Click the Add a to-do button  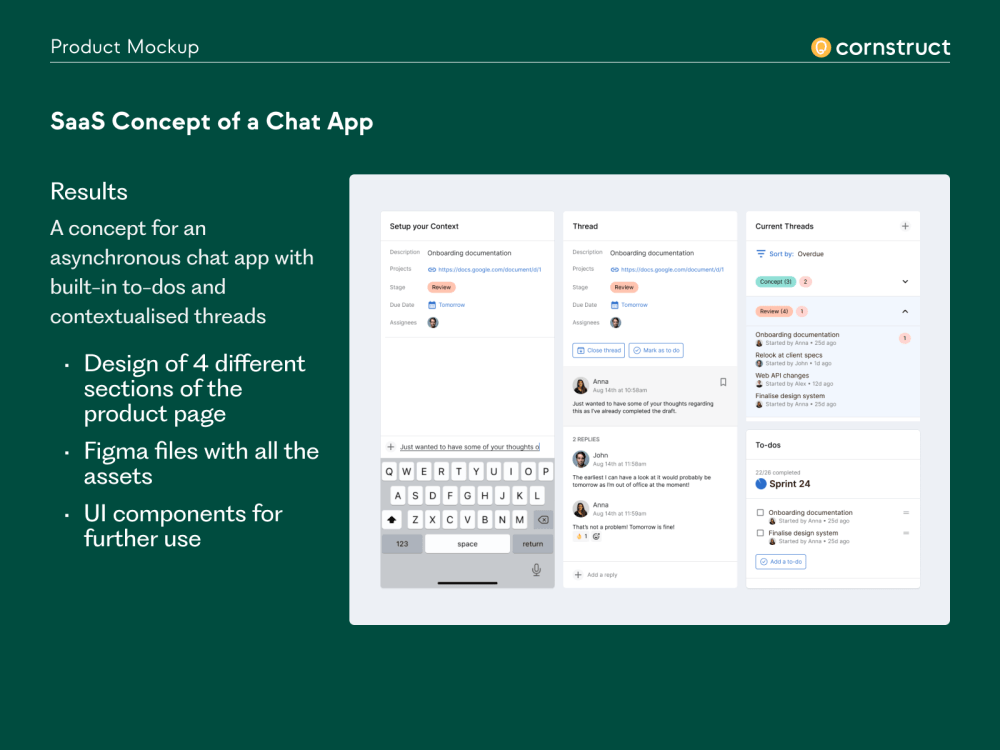point(781,562)
